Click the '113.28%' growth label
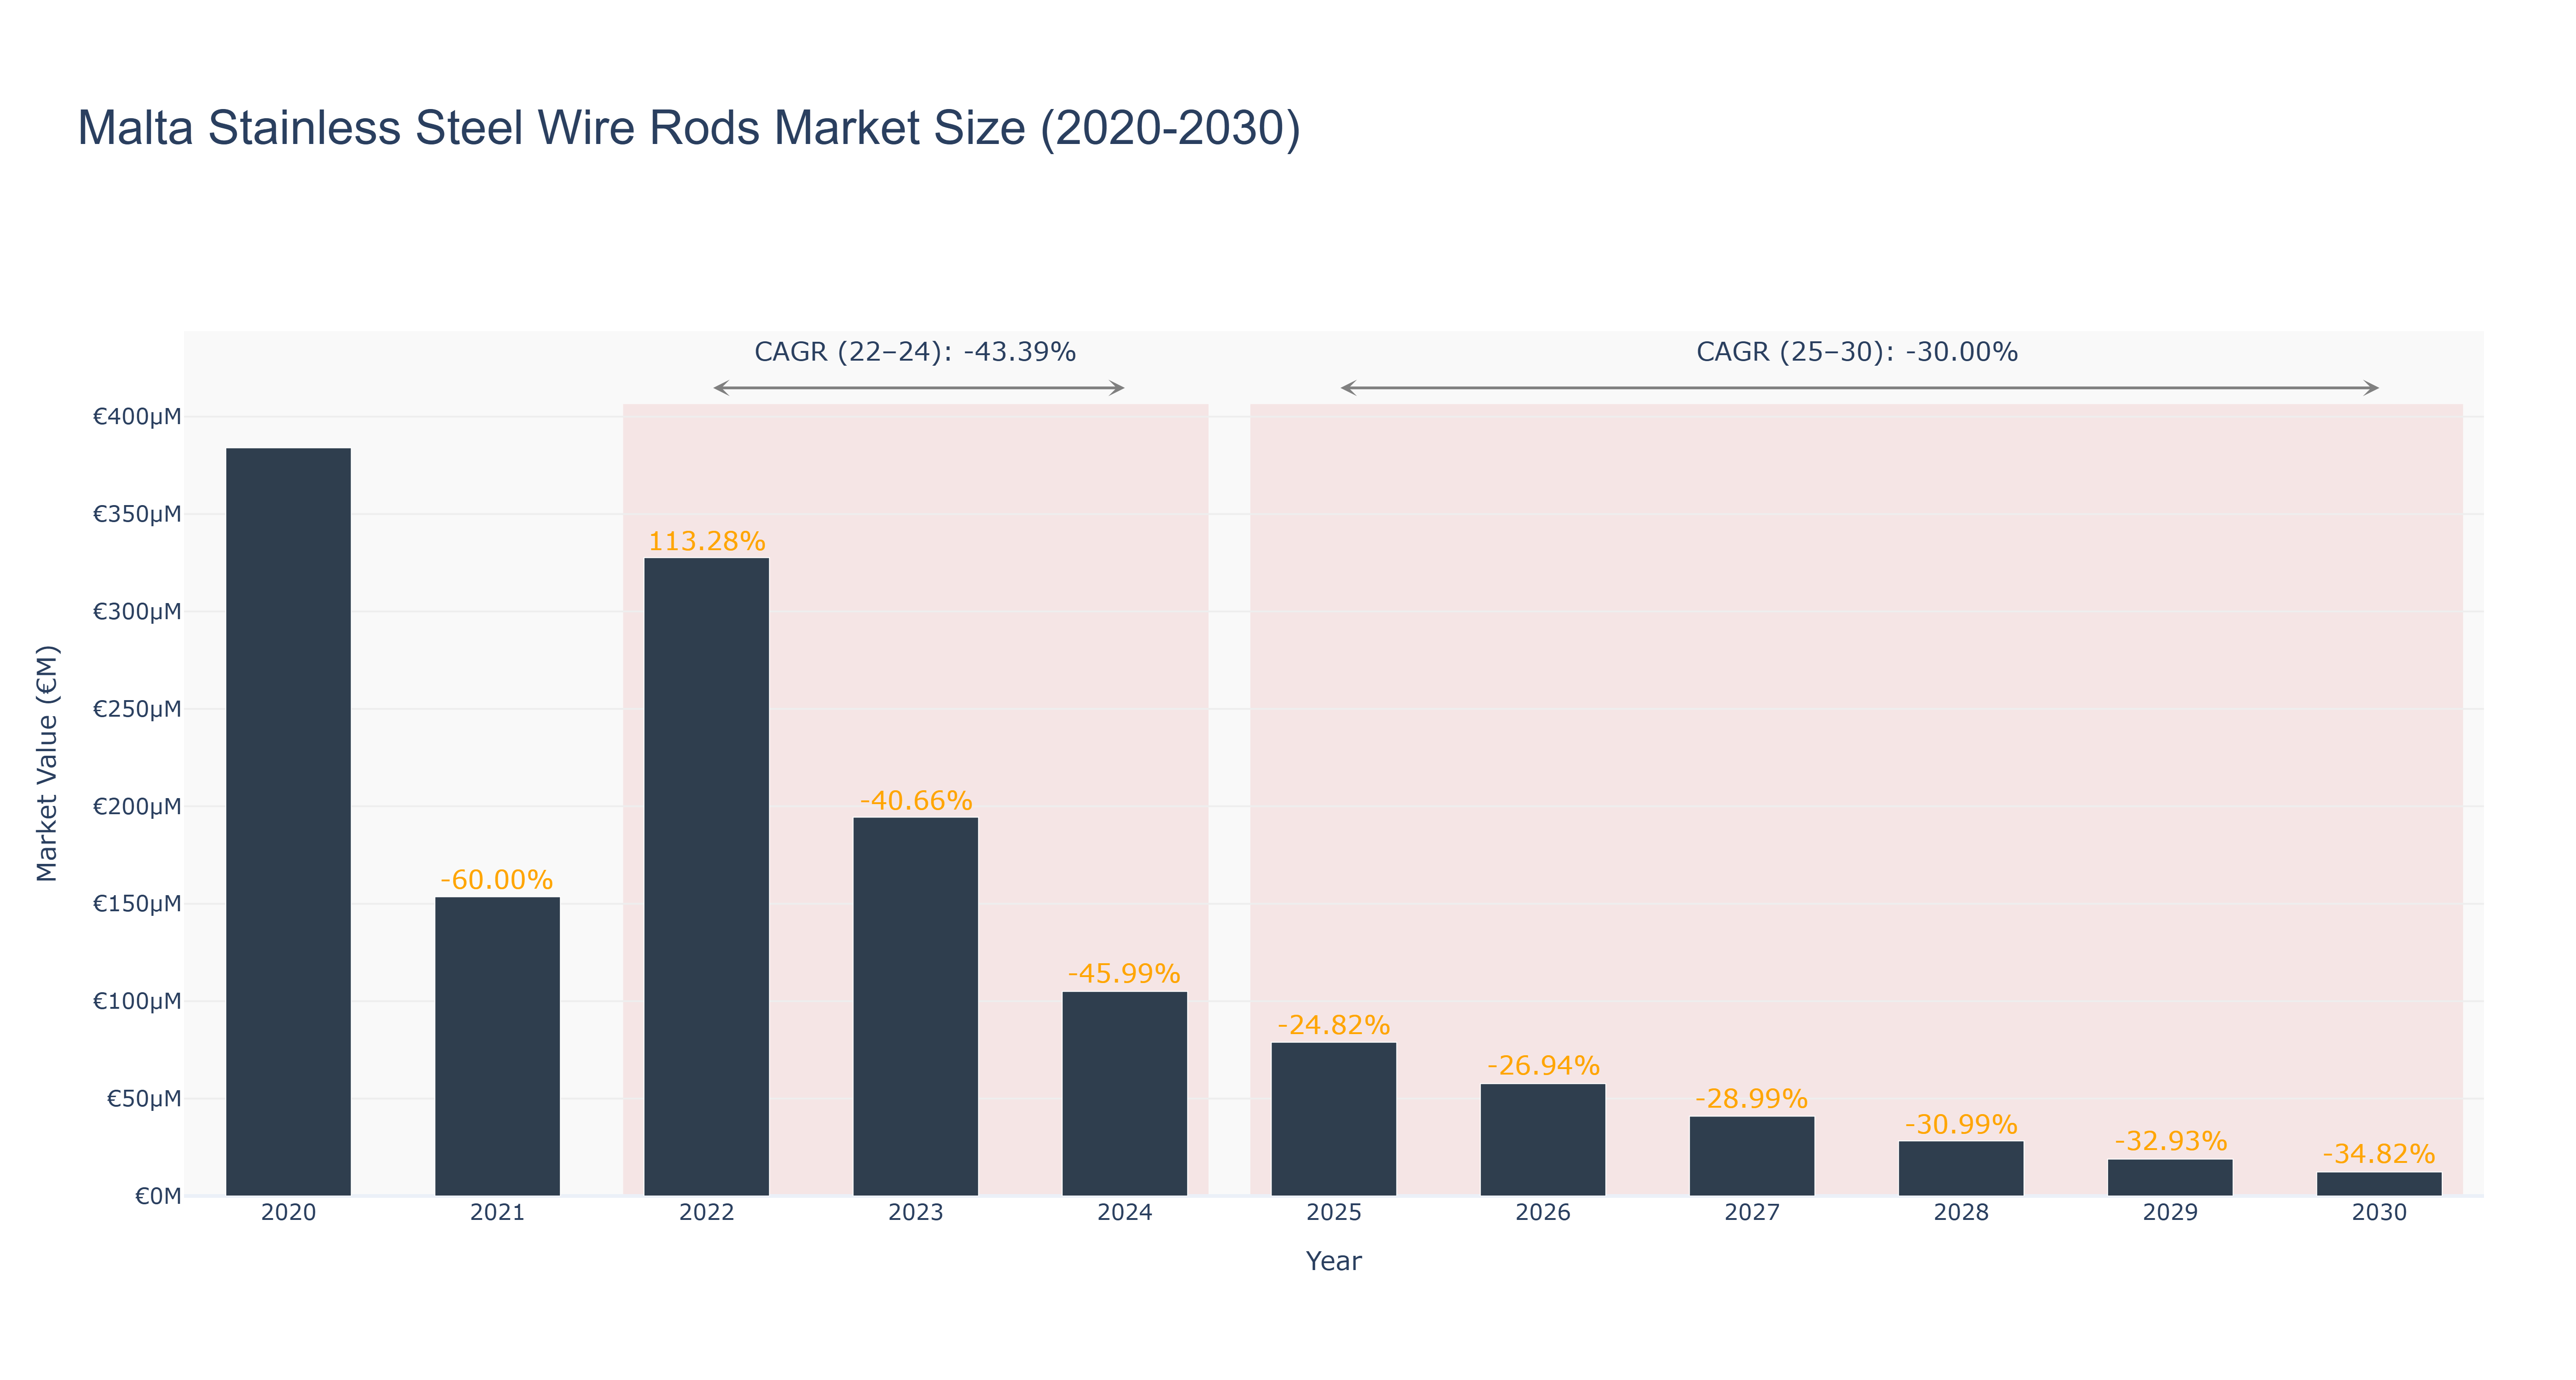This screenshot has width=2576, height=1380. tap(706, 541)
